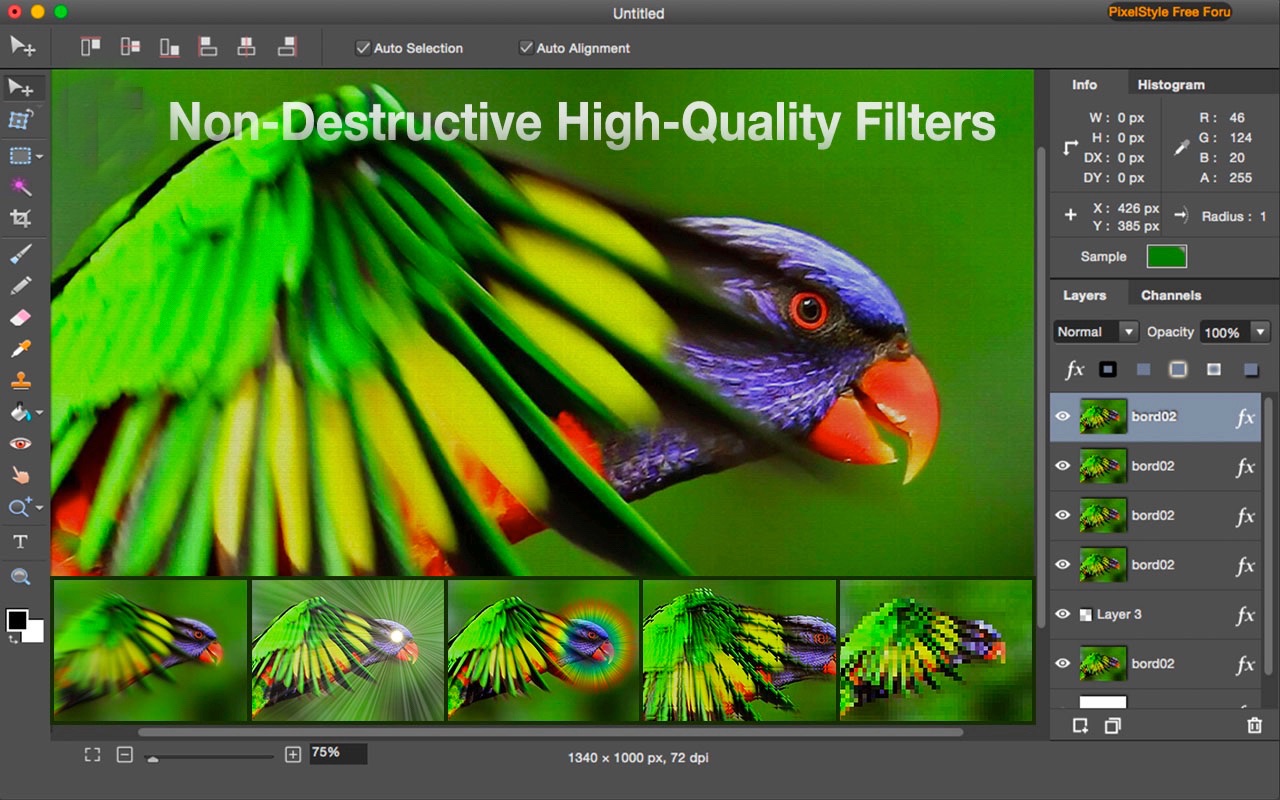Click the 75% zoom input field
Image resolution: width=1280 pixels, height=800 pixels.
coord(337,753)
